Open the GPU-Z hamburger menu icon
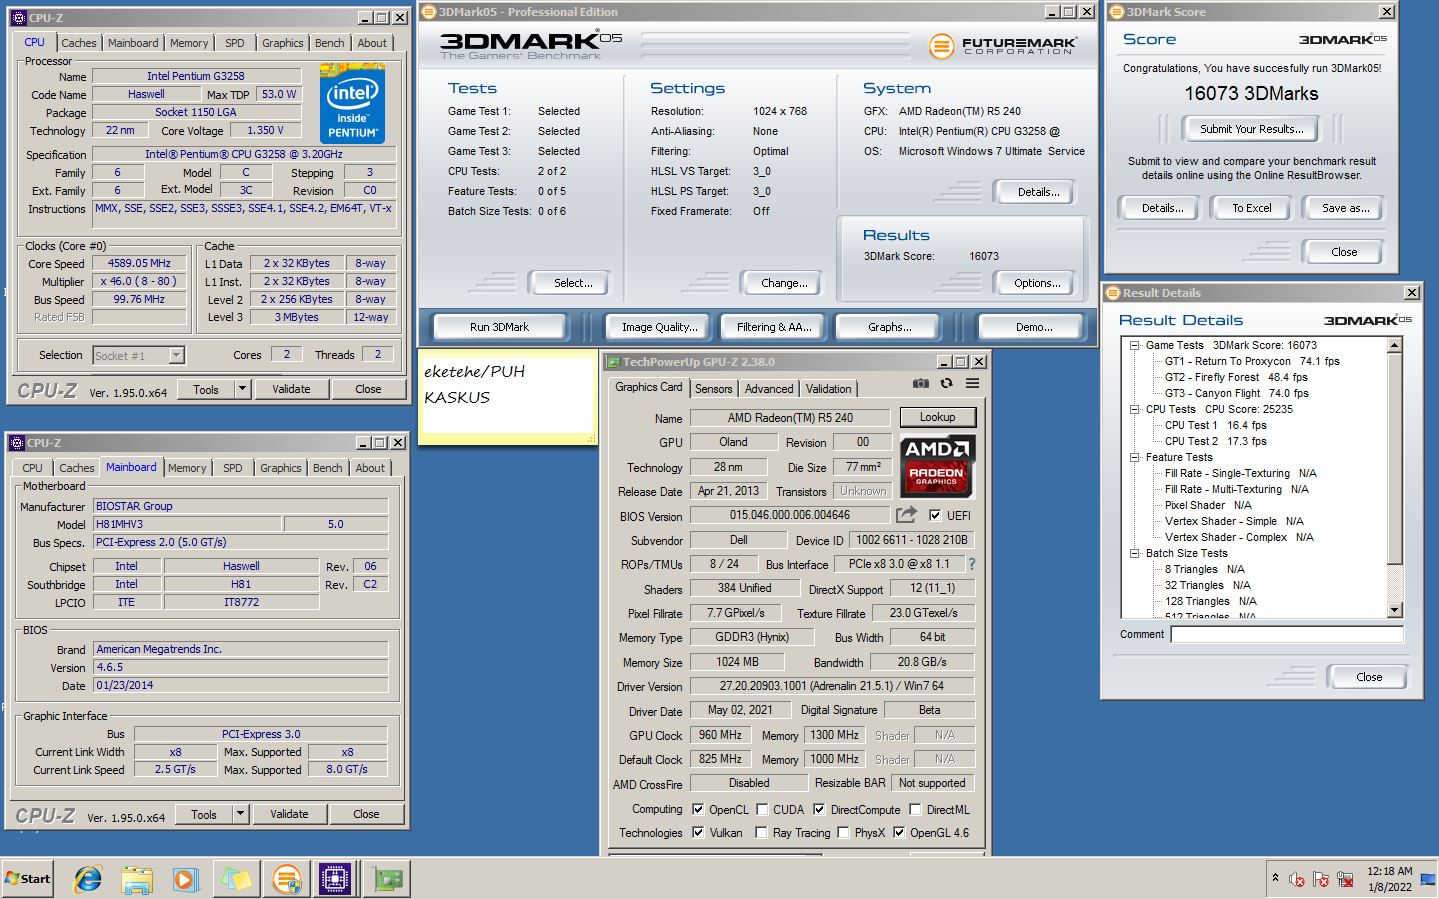The width and height of the screenshot is (1439, 899). [x=972, y=384]
